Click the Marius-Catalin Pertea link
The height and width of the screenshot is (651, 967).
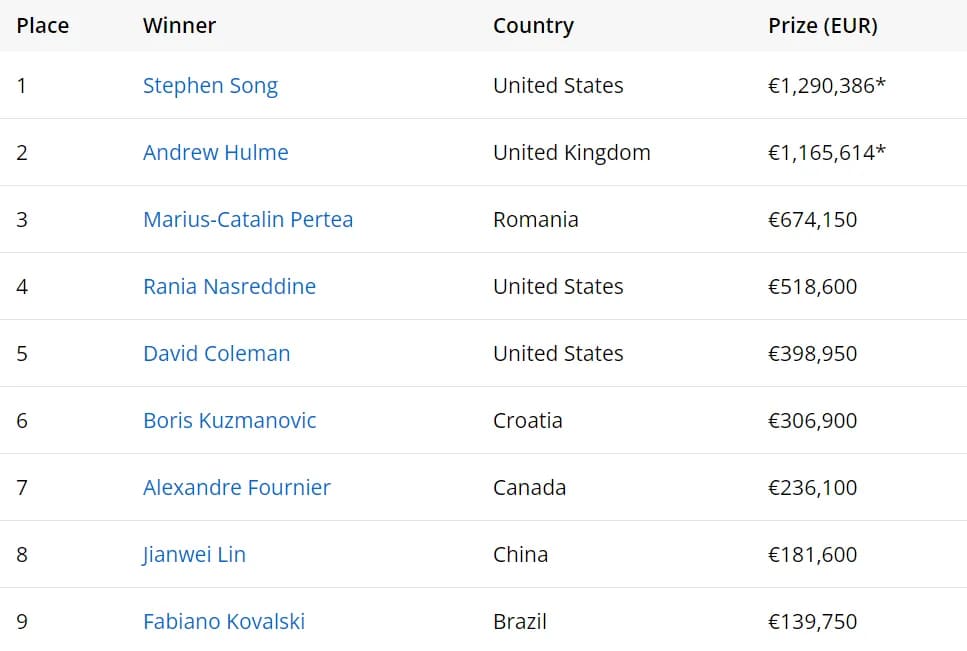(248, 219)
